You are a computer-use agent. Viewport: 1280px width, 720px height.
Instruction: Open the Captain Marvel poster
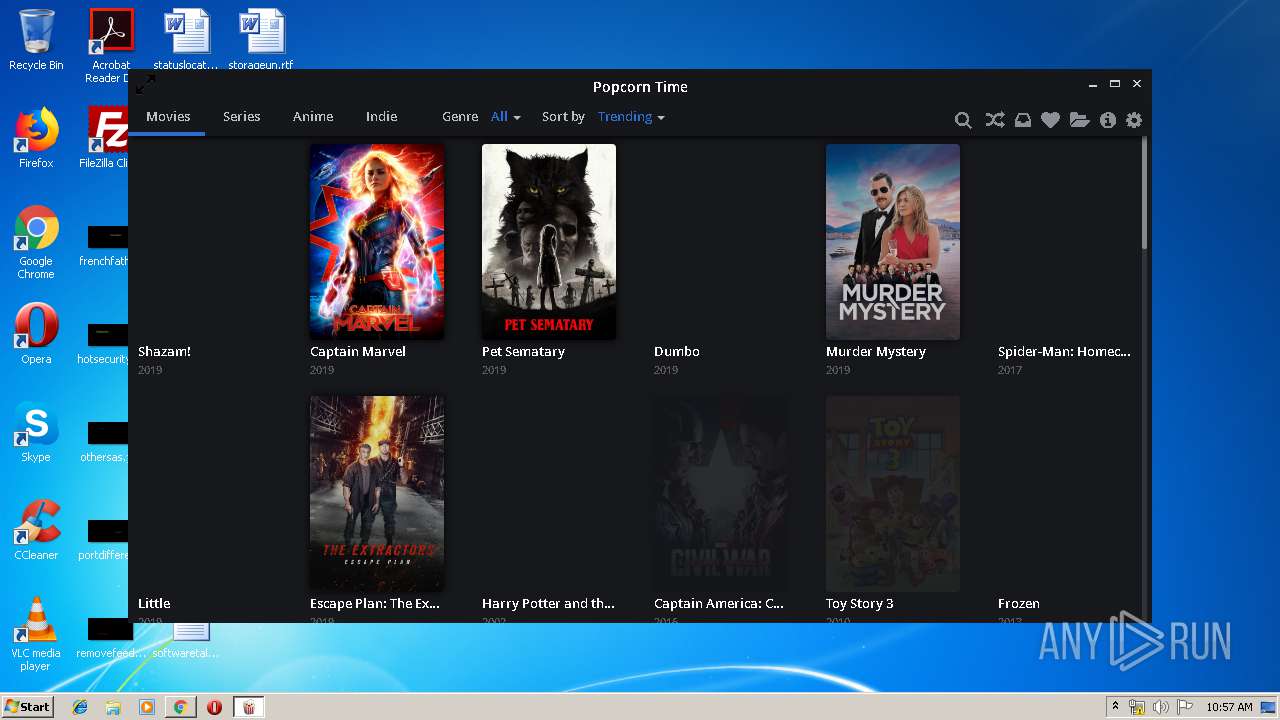pos(377,242)
